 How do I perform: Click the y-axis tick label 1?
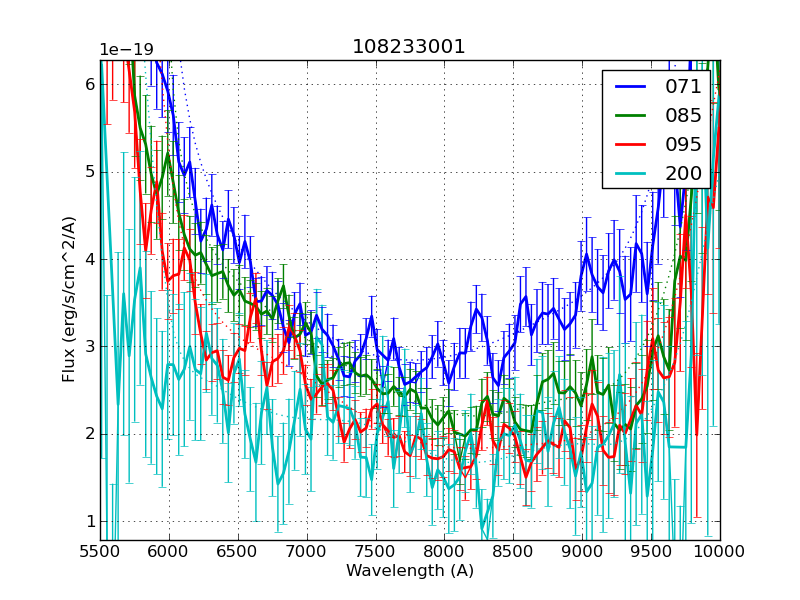[90, 521]
